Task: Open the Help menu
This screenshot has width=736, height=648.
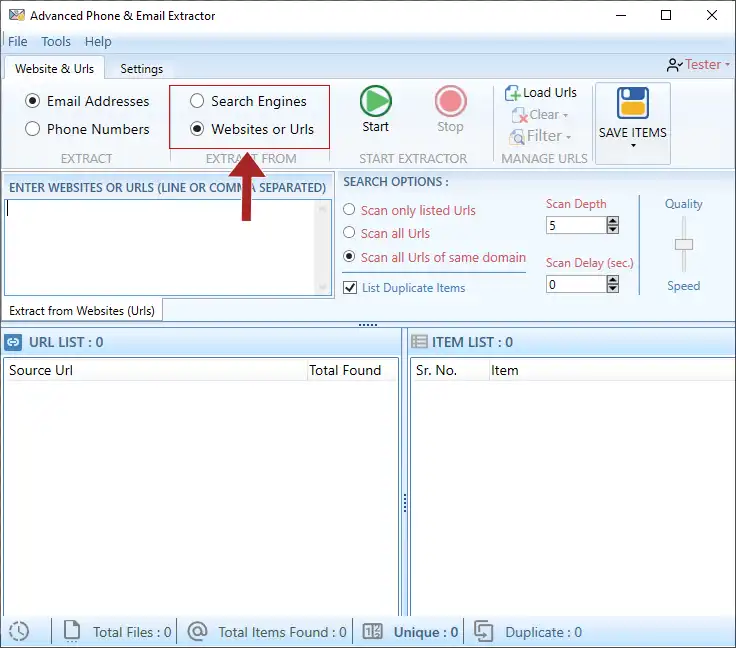Action: pyautogui.click(x=98, y=41)
